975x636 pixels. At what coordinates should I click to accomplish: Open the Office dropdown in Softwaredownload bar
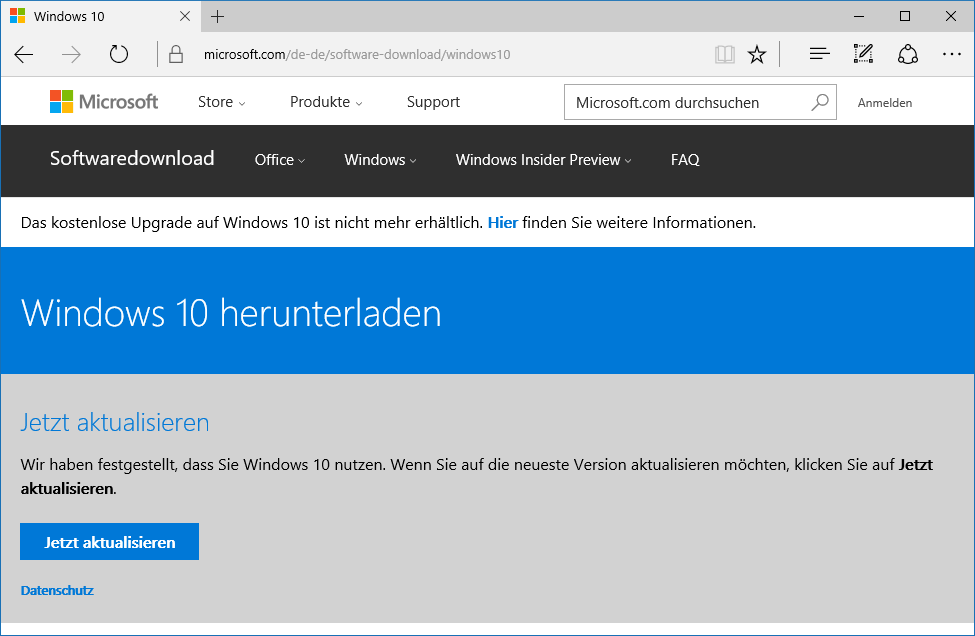(279, 160)
